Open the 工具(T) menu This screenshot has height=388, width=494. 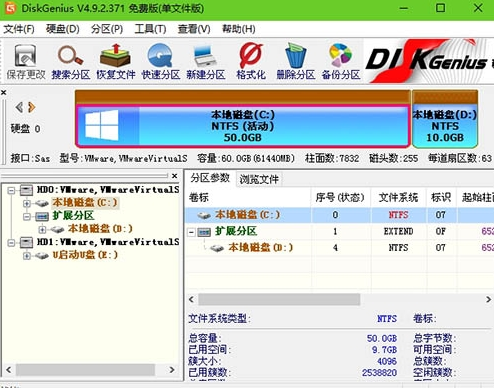pos(150,29)
